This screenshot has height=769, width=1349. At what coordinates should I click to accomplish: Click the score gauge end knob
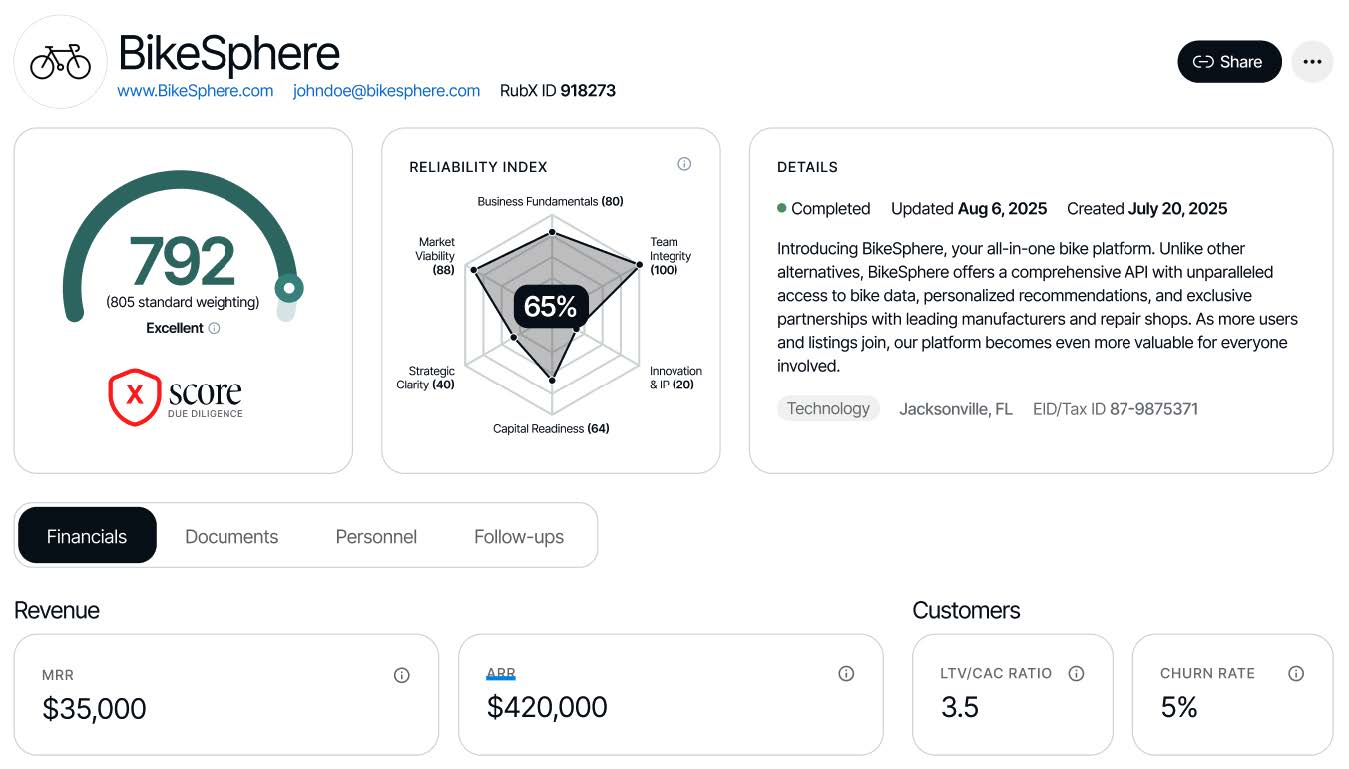(289, 289)
